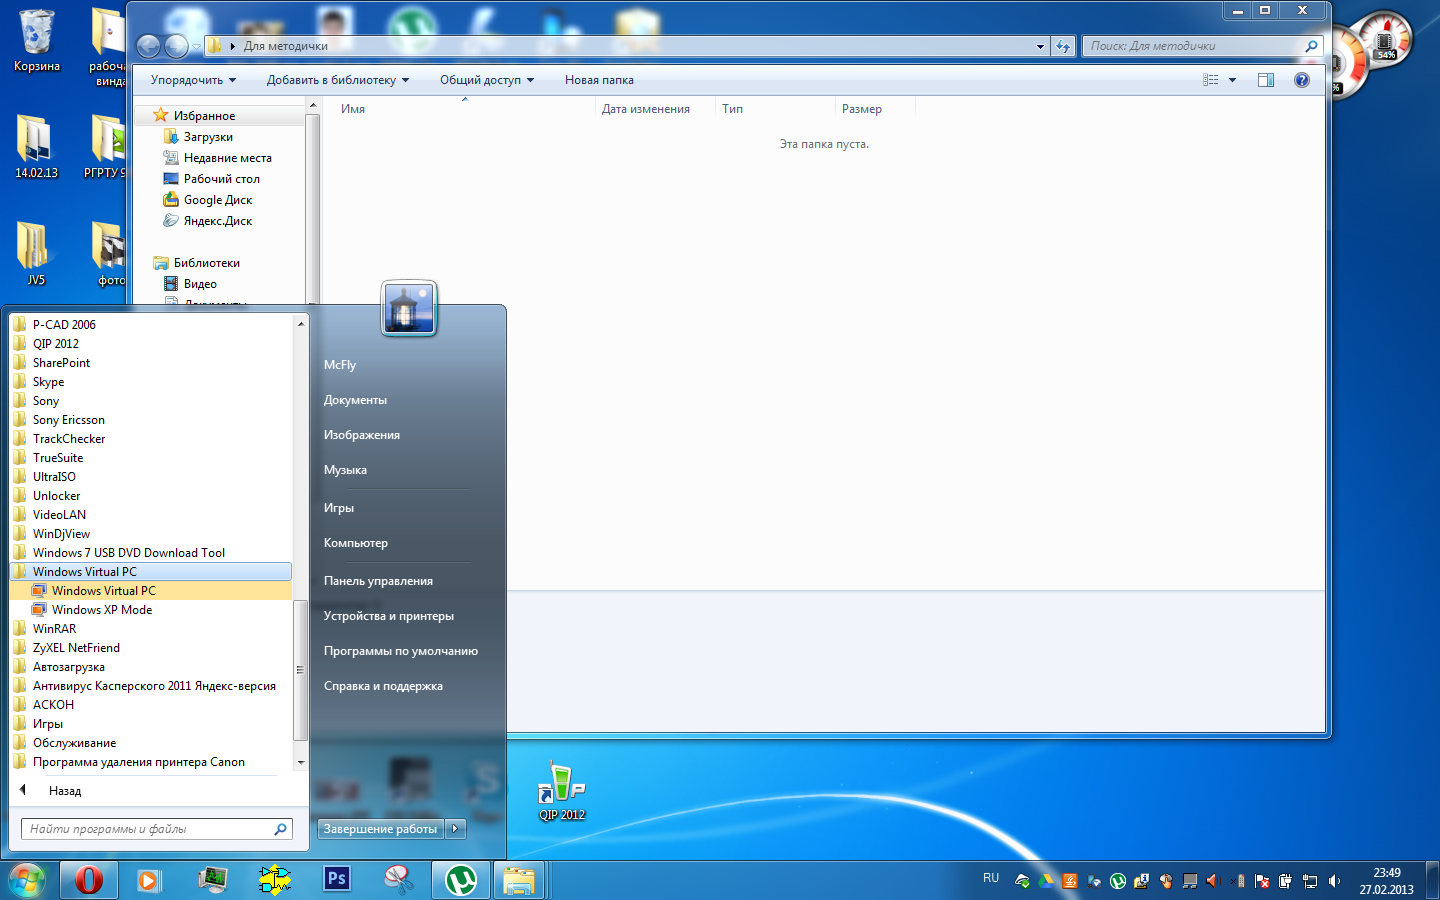Open the Snipping Tool taskbar icon
Screen dimensions: 1440x900
[399, 880]
